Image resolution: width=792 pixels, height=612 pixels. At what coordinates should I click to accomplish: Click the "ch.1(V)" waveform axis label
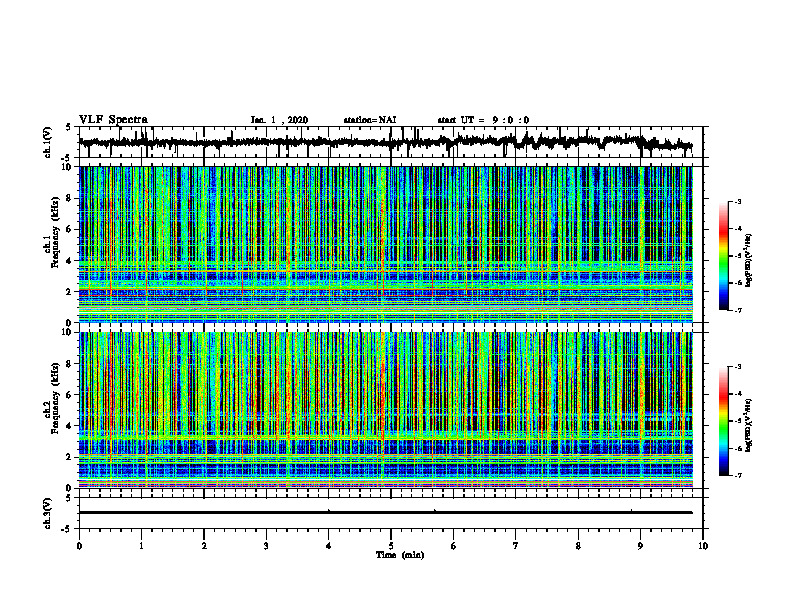tap(47, 142)
